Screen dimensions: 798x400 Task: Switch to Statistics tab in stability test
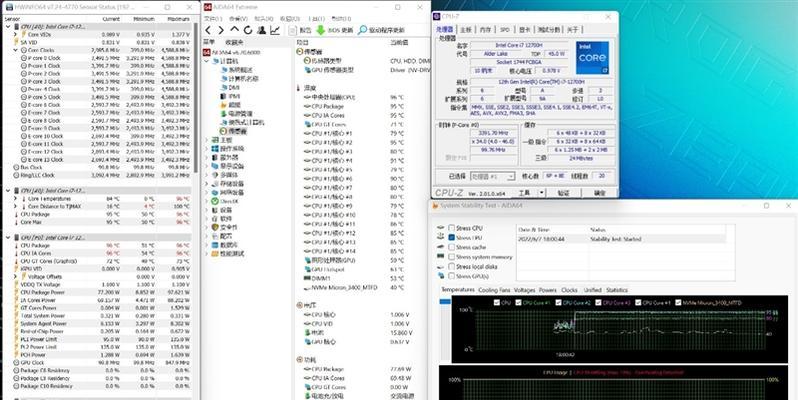(617, 290)
